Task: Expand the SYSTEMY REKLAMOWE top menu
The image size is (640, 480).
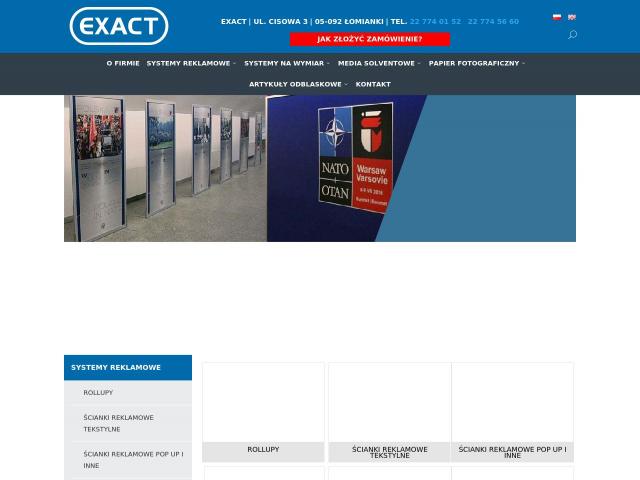Action: [x=190, y=63]
